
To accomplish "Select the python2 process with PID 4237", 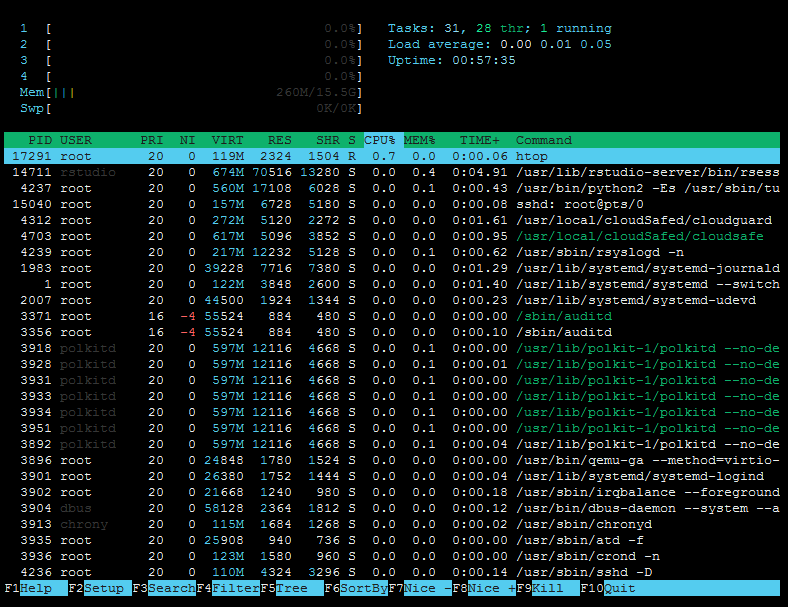I will click(x=392, y=188).
